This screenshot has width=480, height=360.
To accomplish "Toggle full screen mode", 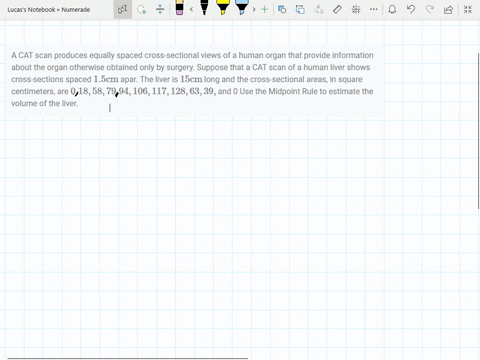I will 468,9.
